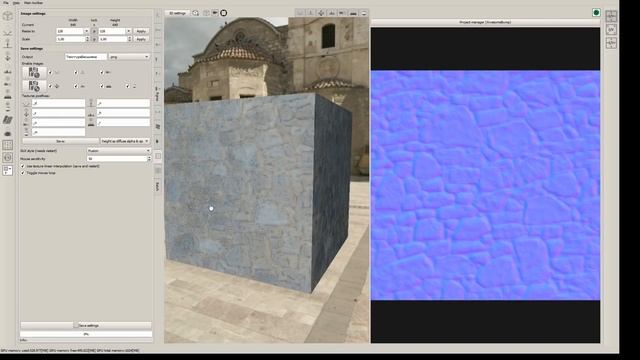This screenshot has height=360, width=640.
Task: Click the Batch vertical tab
Action: coord(157,186)
